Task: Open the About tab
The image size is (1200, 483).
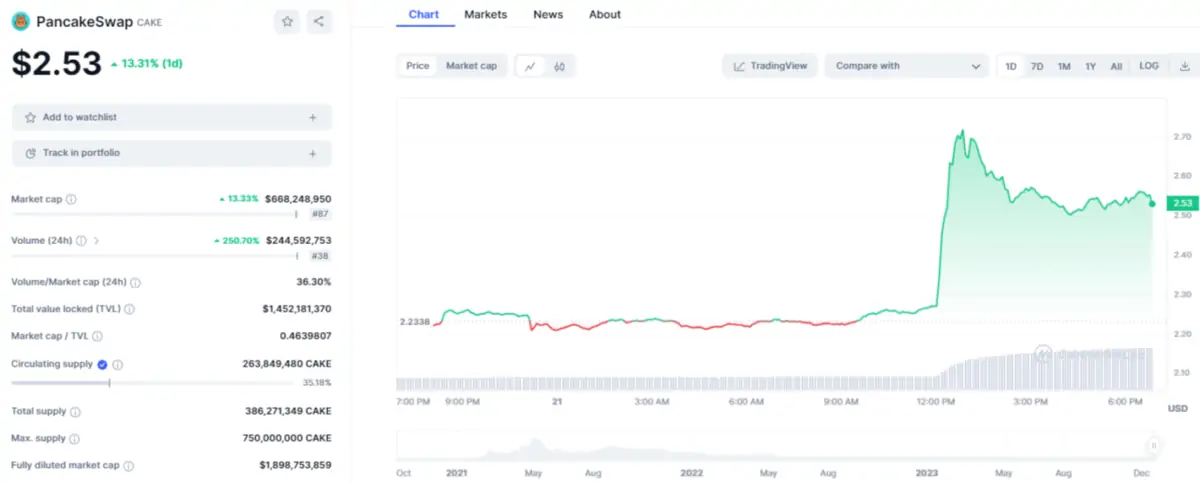Action: pos(605,15)
